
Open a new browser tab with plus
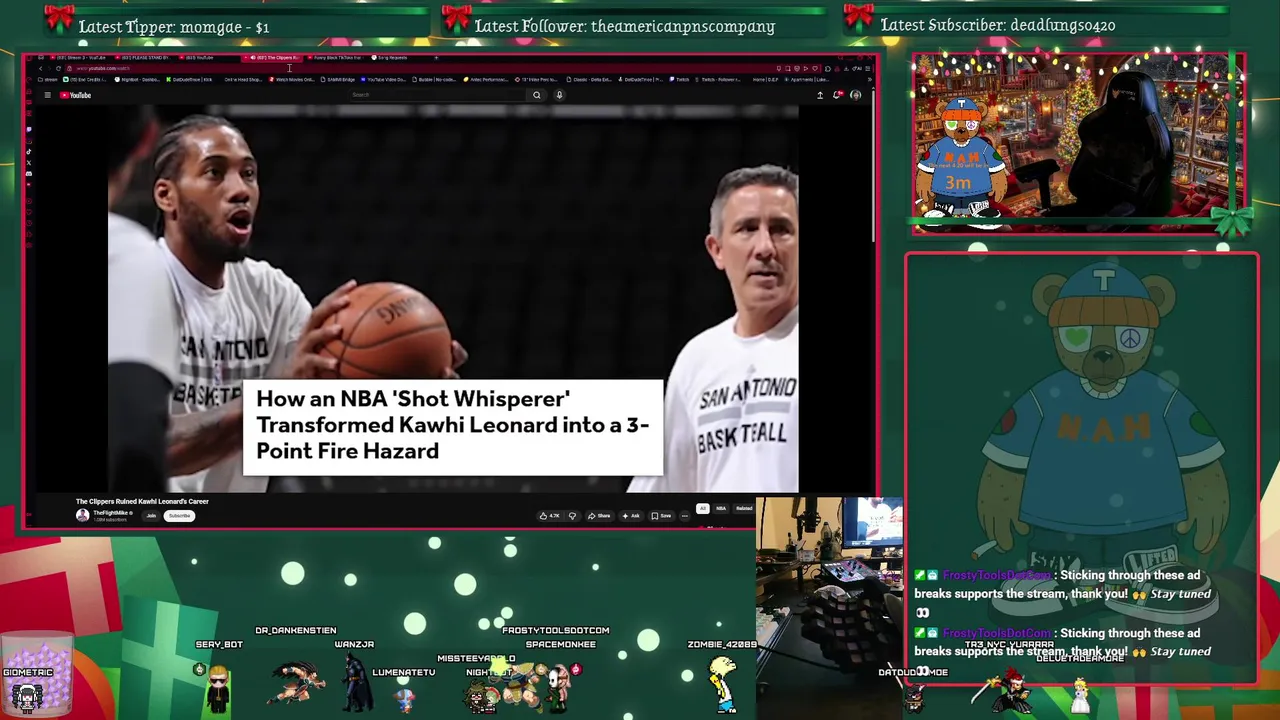(436, 58)
